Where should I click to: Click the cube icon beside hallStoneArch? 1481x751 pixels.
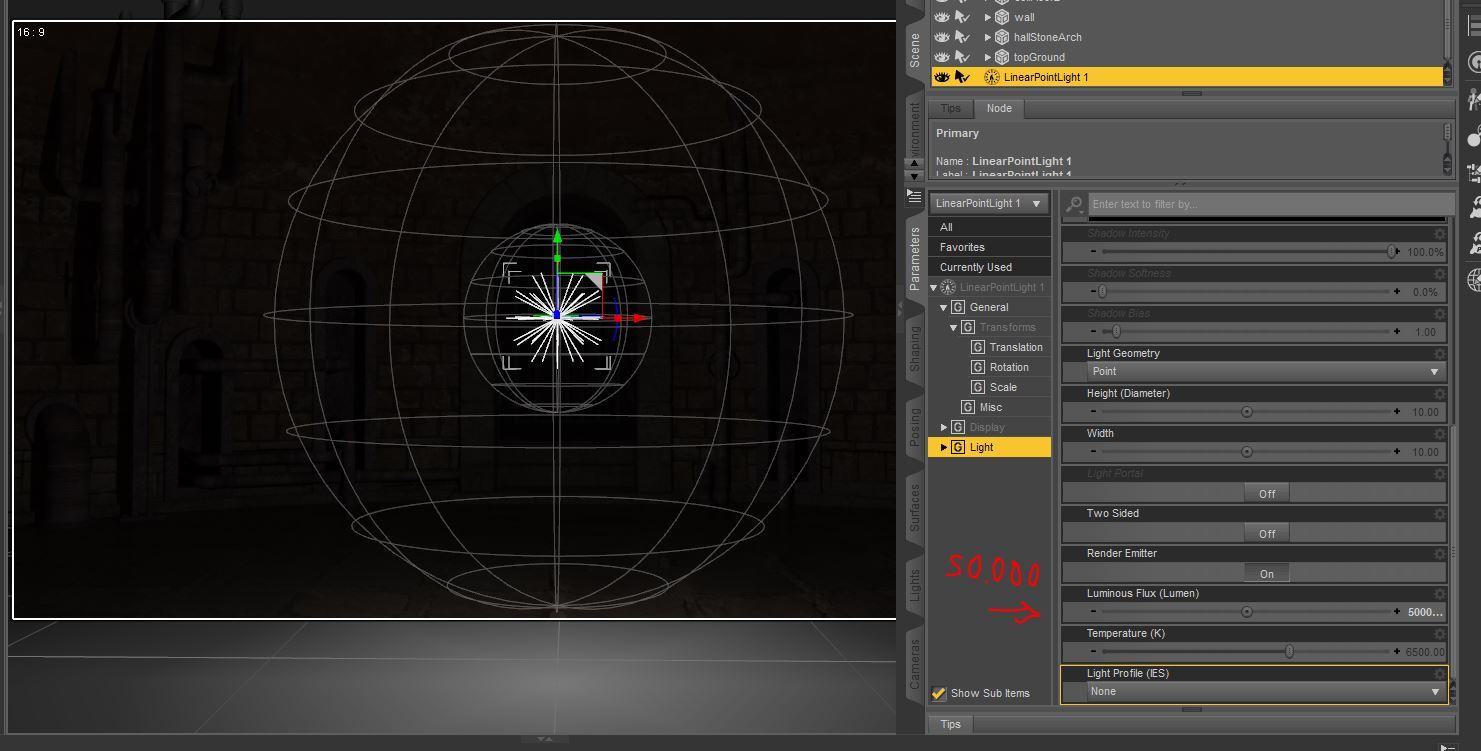tap(1002, 37)
